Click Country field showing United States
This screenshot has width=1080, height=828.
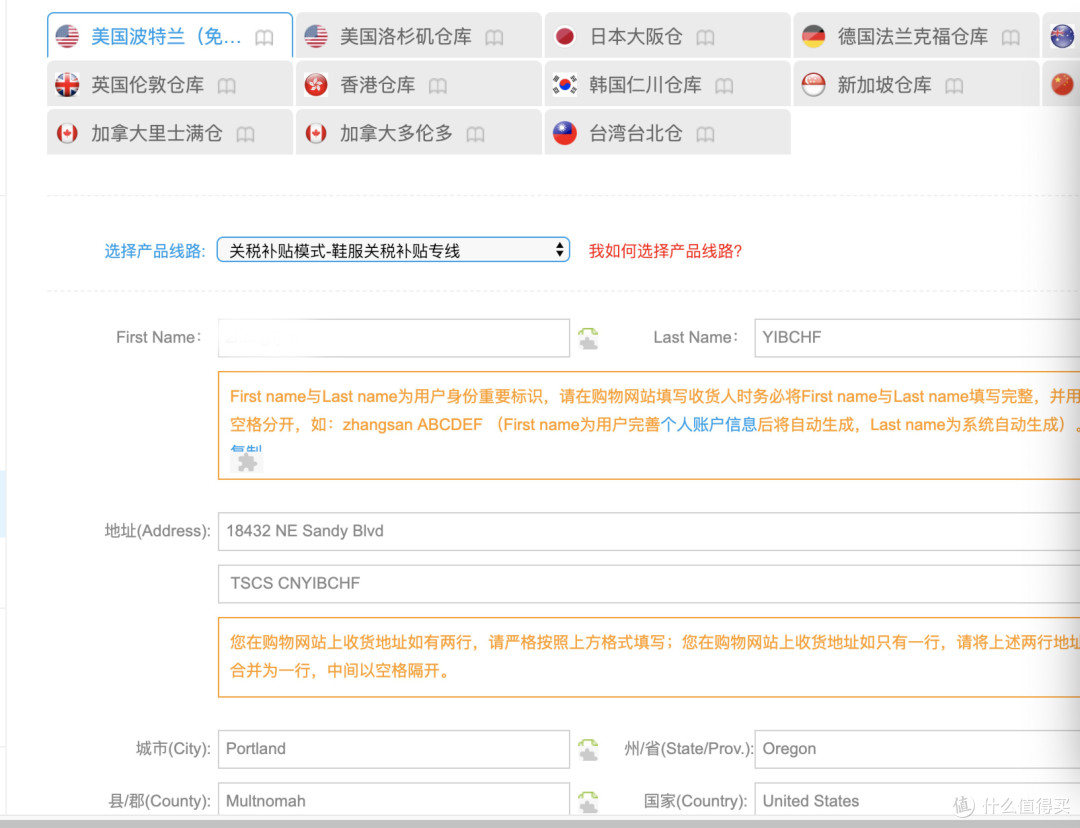tap(917, 800)
